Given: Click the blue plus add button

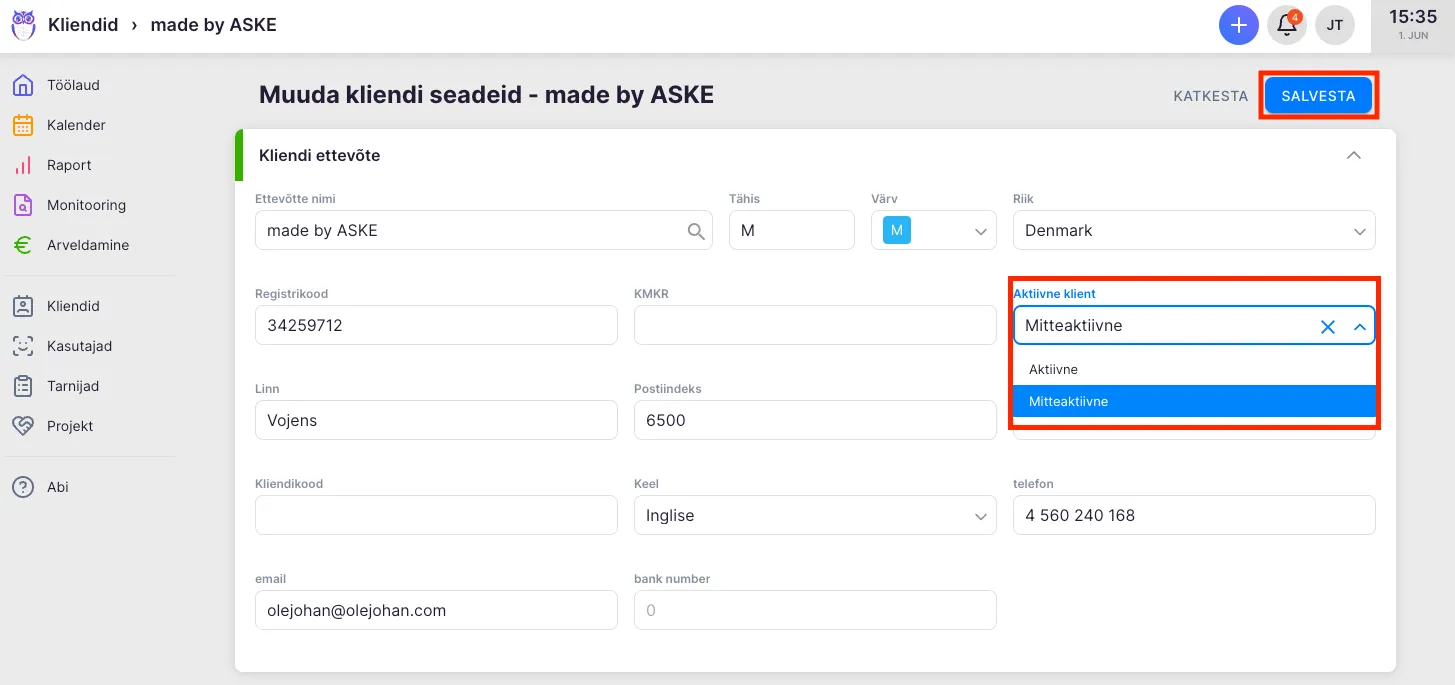Looking at the screenshot, I should pyautogui.click(x=1238, y=25).
